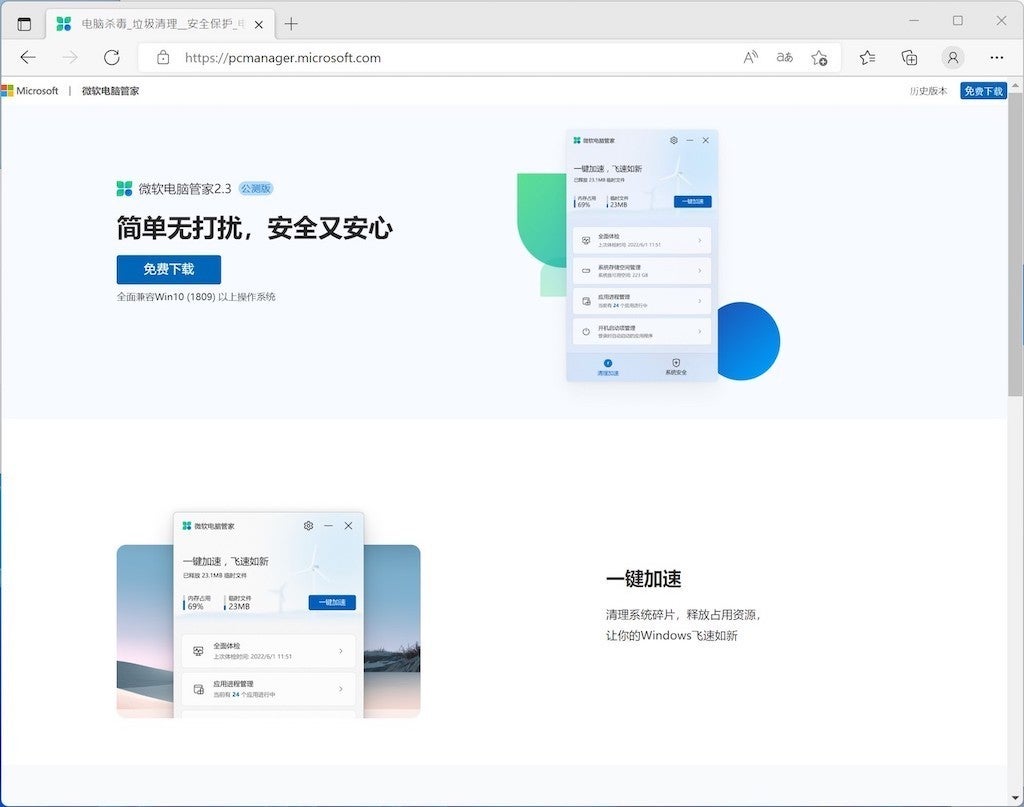Image resolution: width=1024 pixels, height=807 pixels.
Task: Click the page vertical scrollbar thumb
Action: point(1016,245)
